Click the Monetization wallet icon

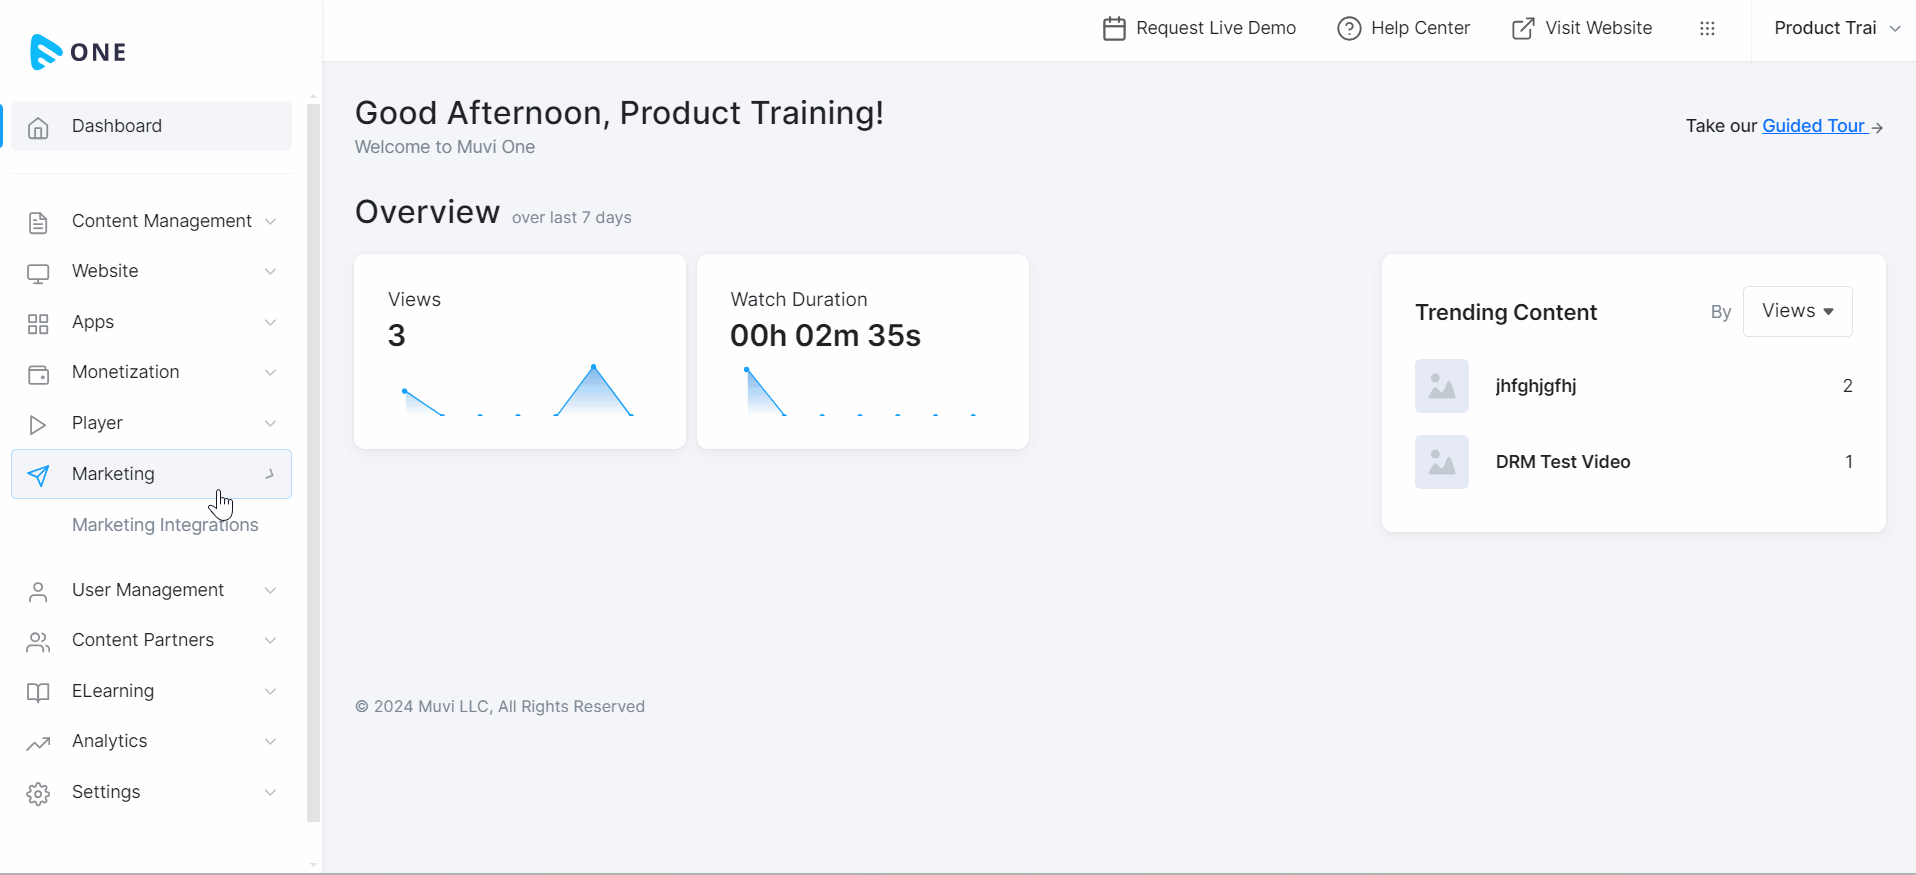coord(38,374)
